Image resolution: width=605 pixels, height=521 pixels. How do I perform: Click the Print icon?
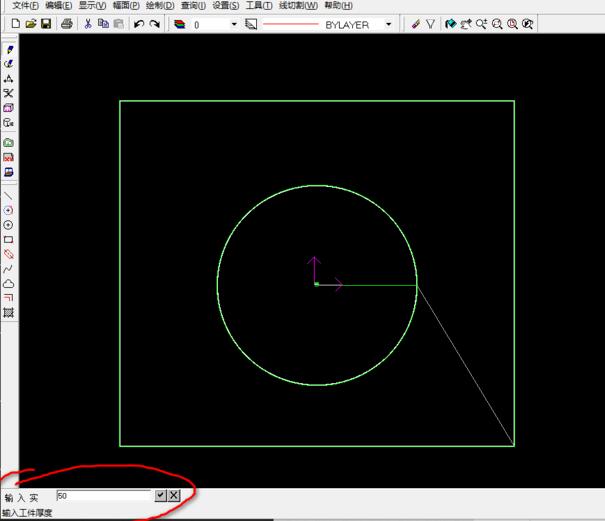66,24
